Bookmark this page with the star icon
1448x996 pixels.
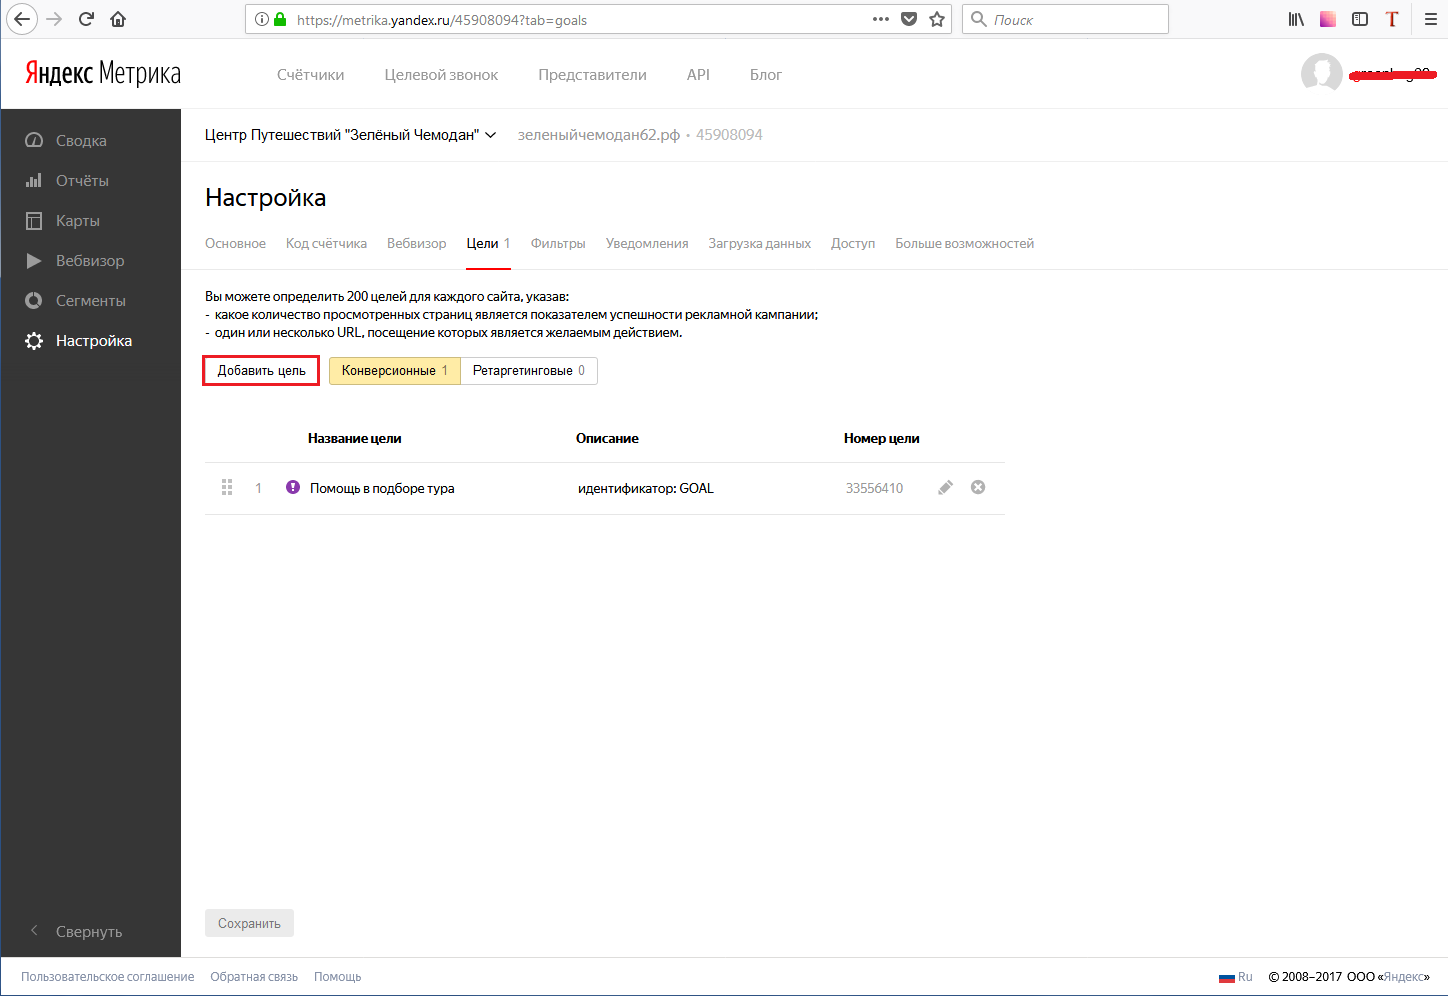pyautogui.click(x=937, y=19)
